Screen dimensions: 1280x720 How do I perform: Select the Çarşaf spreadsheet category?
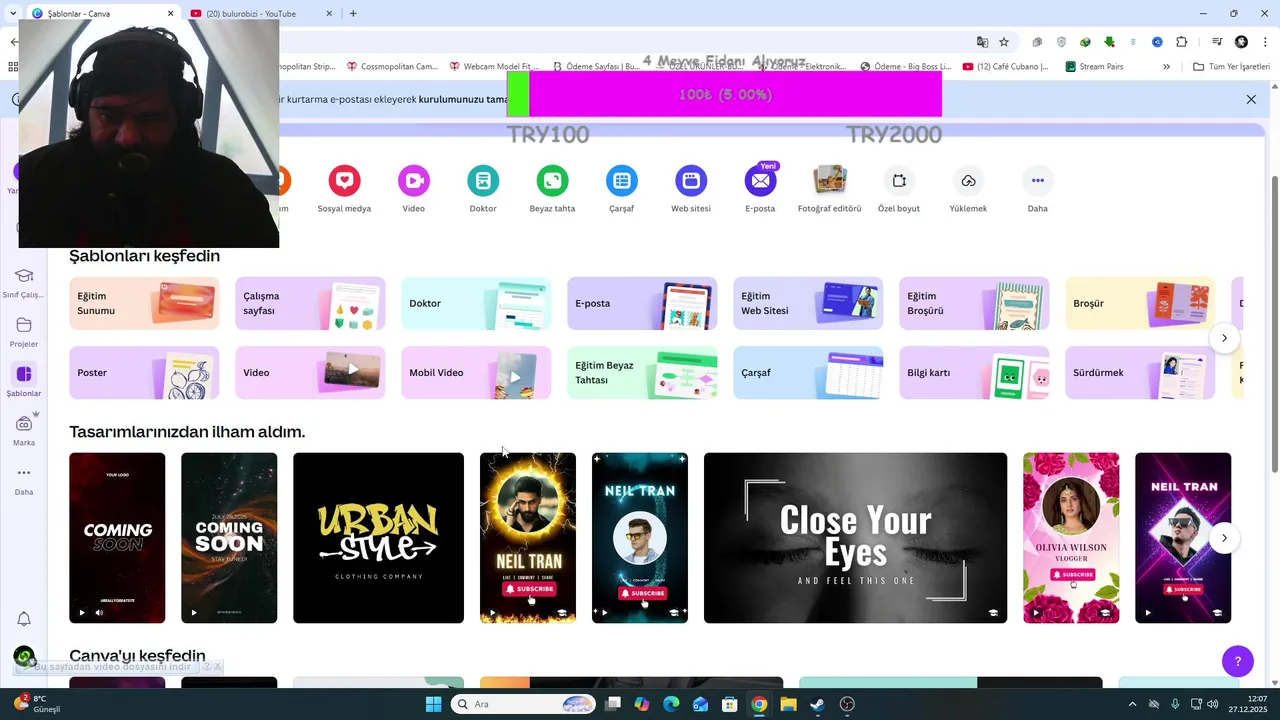(622, 181)
